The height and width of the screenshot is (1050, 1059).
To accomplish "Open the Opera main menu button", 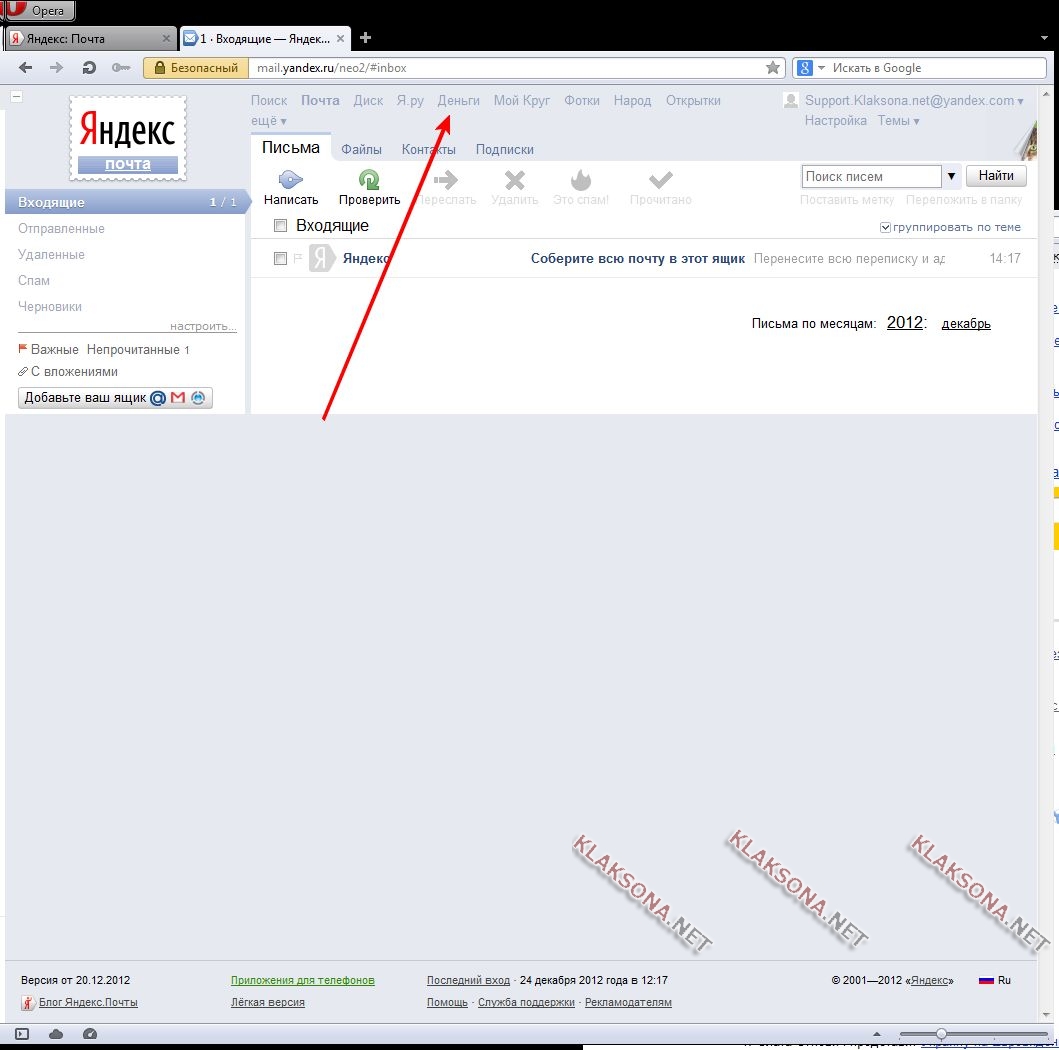I will [39, 10].
